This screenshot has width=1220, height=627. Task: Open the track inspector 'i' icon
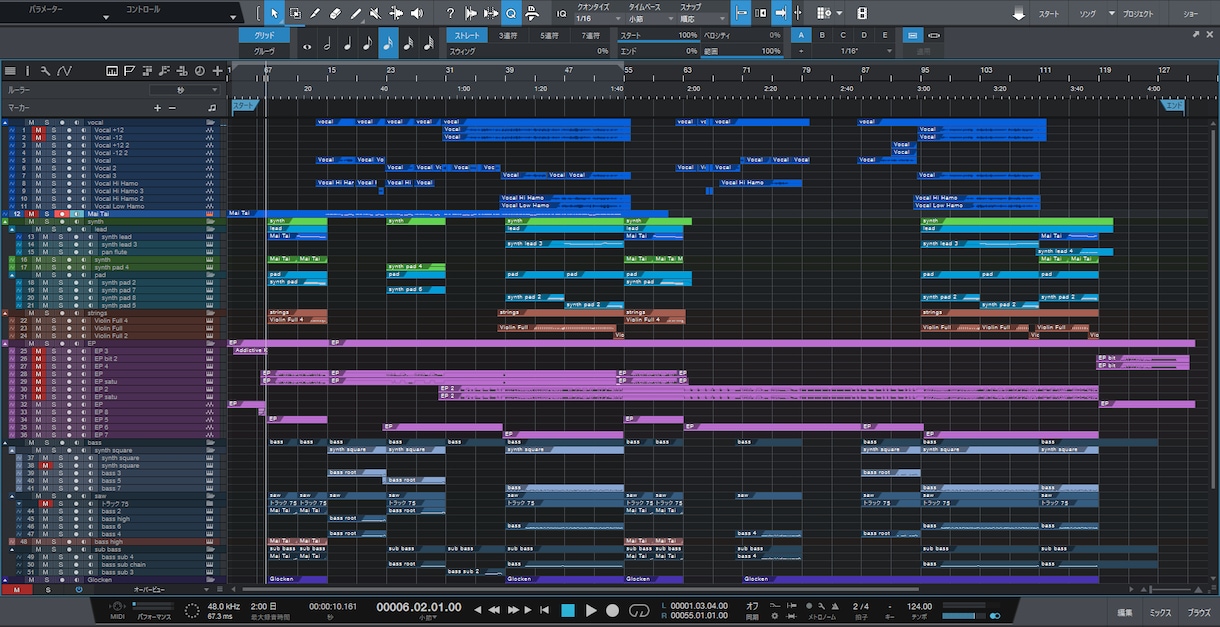(28, 71)
